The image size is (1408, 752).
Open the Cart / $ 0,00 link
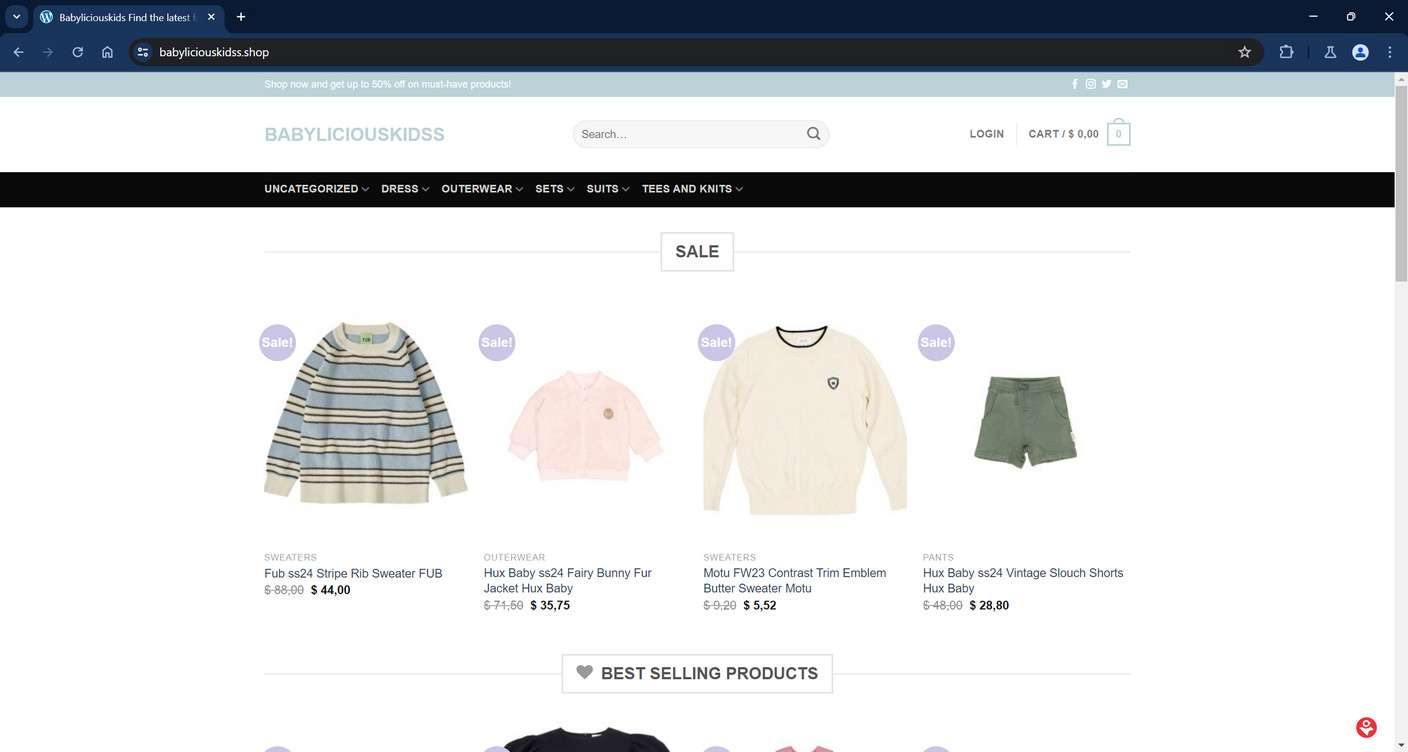pyautogui.click(x=1063, y=134)
